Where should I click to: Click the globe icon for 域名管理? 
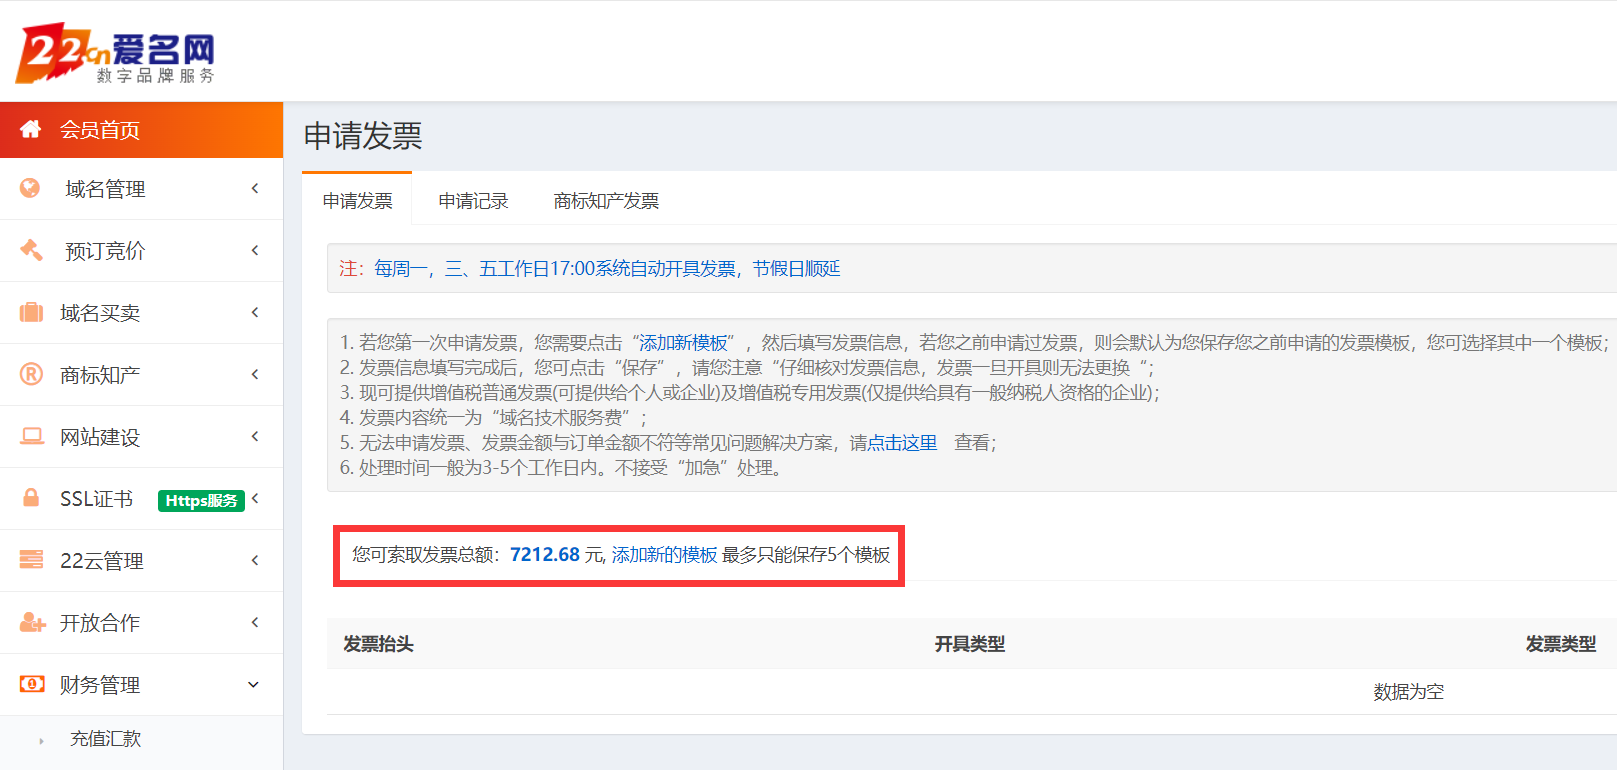[x=31, y=188]
